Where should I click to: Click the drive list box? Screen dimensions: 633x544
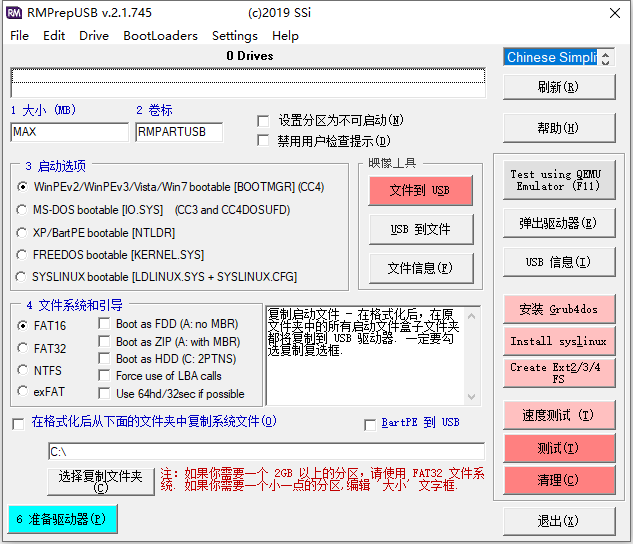248,83
